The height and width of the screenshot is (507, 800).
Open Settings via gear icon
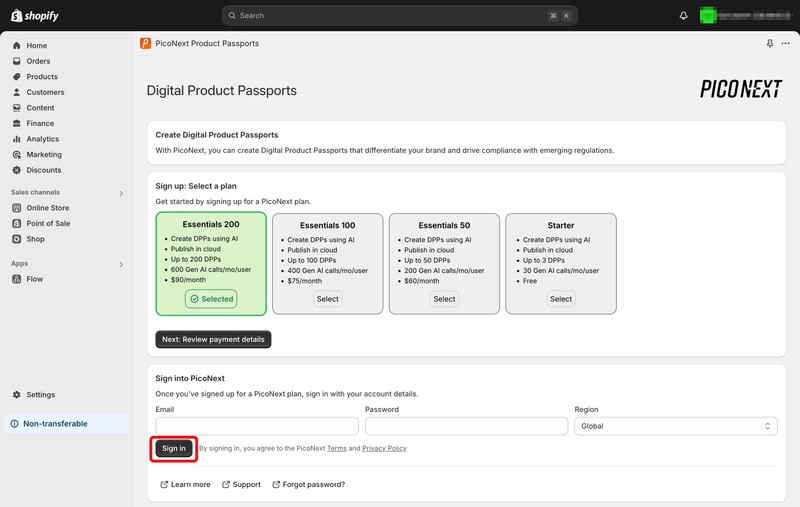click(17, 395)
